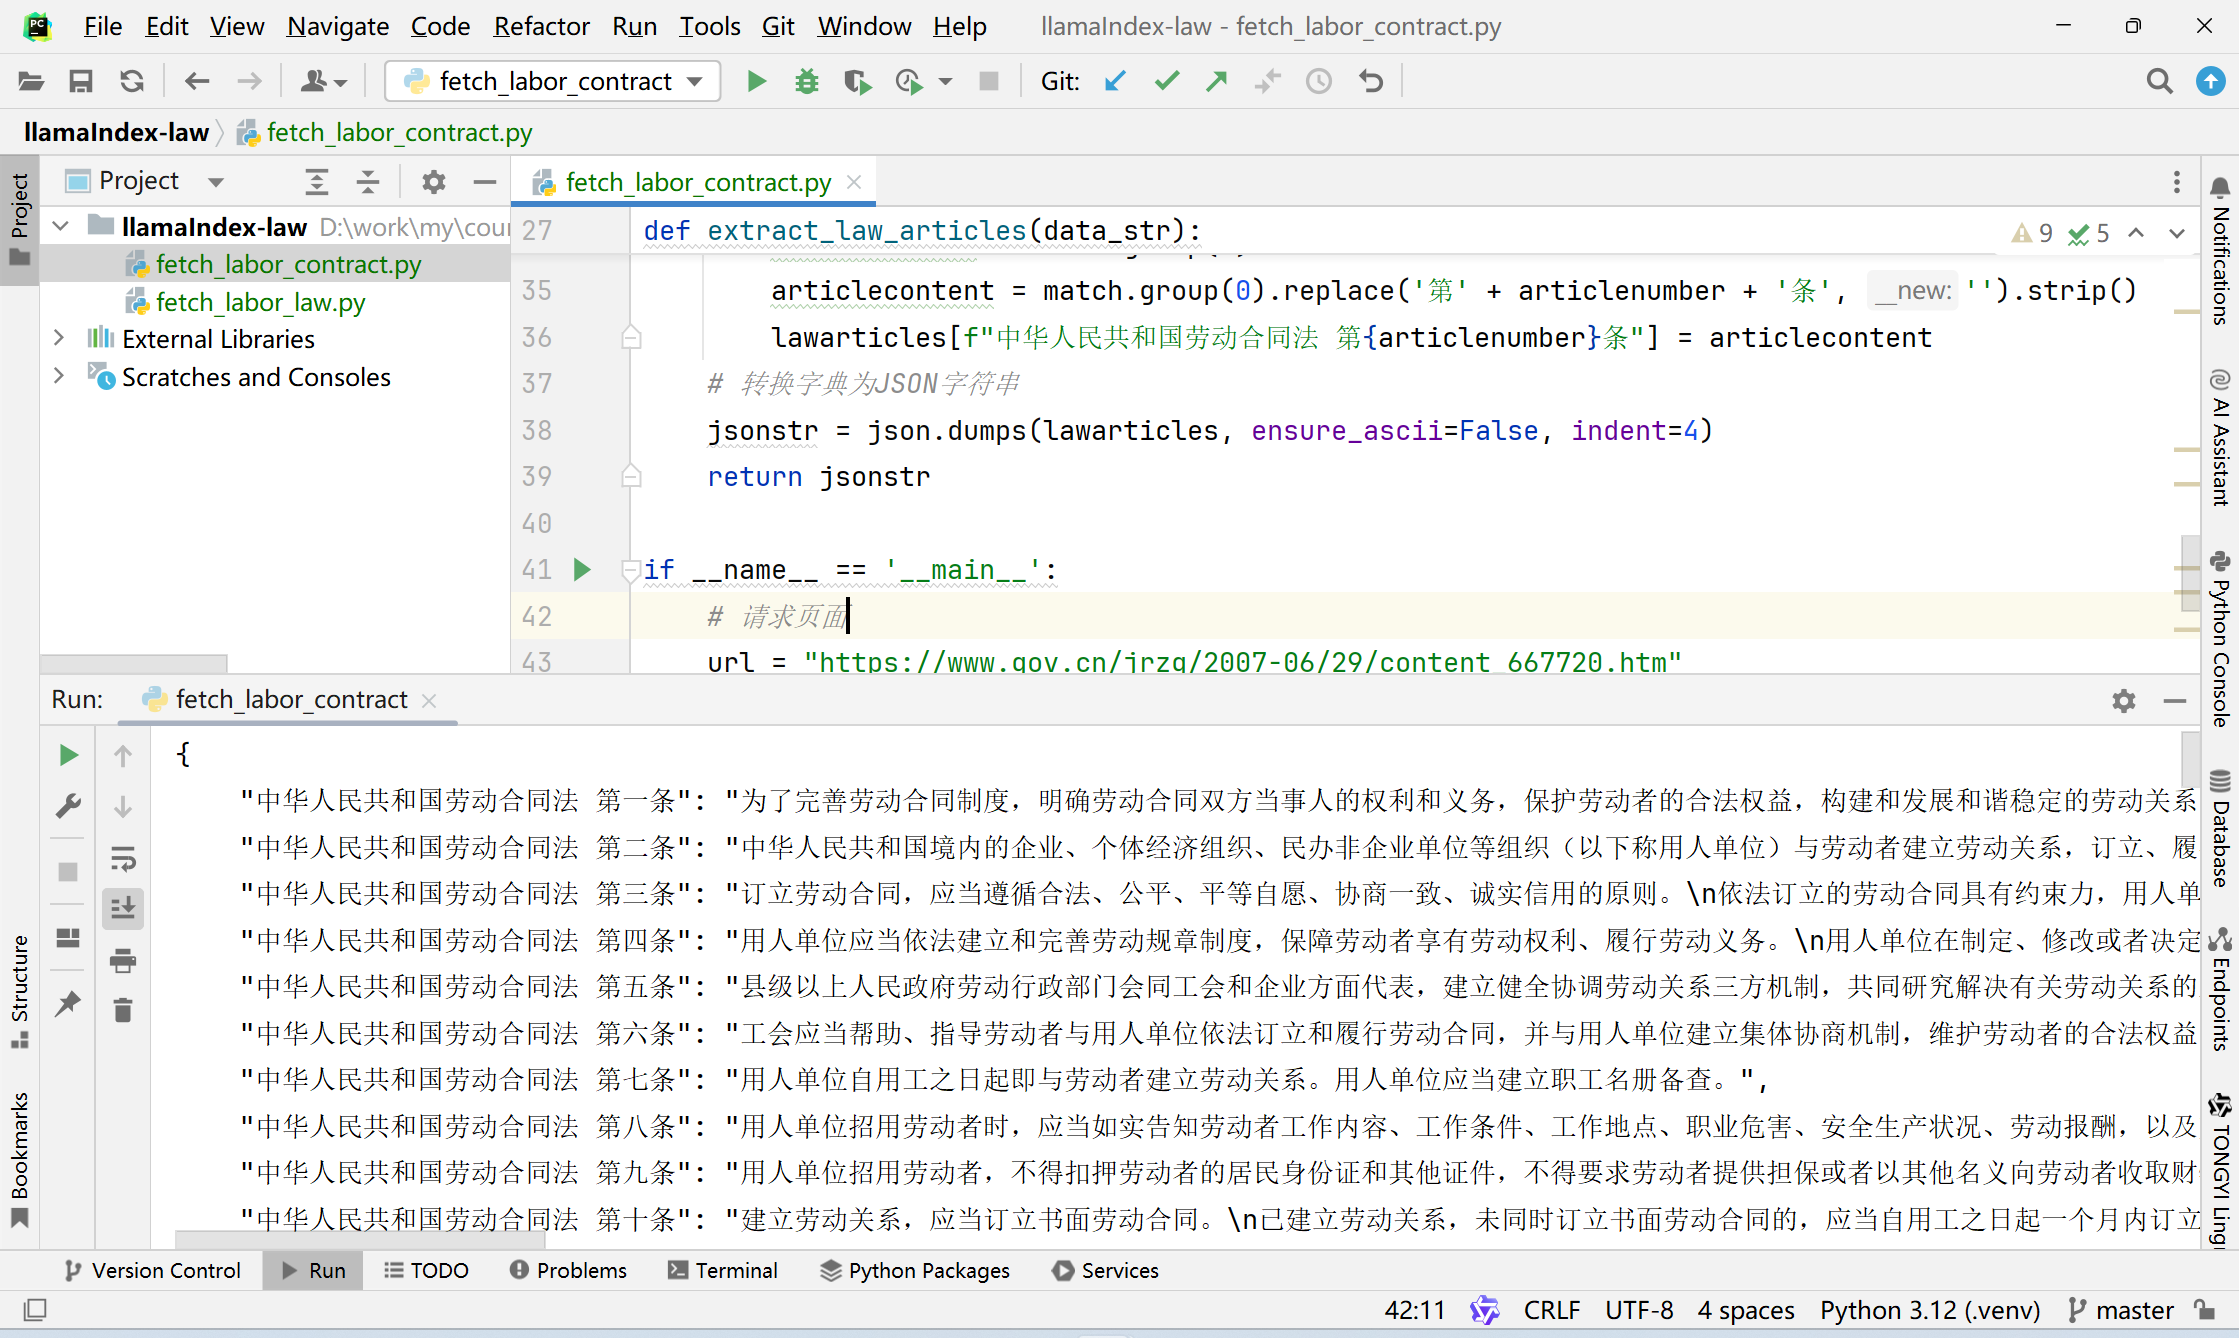Run fetch_labor_contract with the green play button

pos(756,81)
